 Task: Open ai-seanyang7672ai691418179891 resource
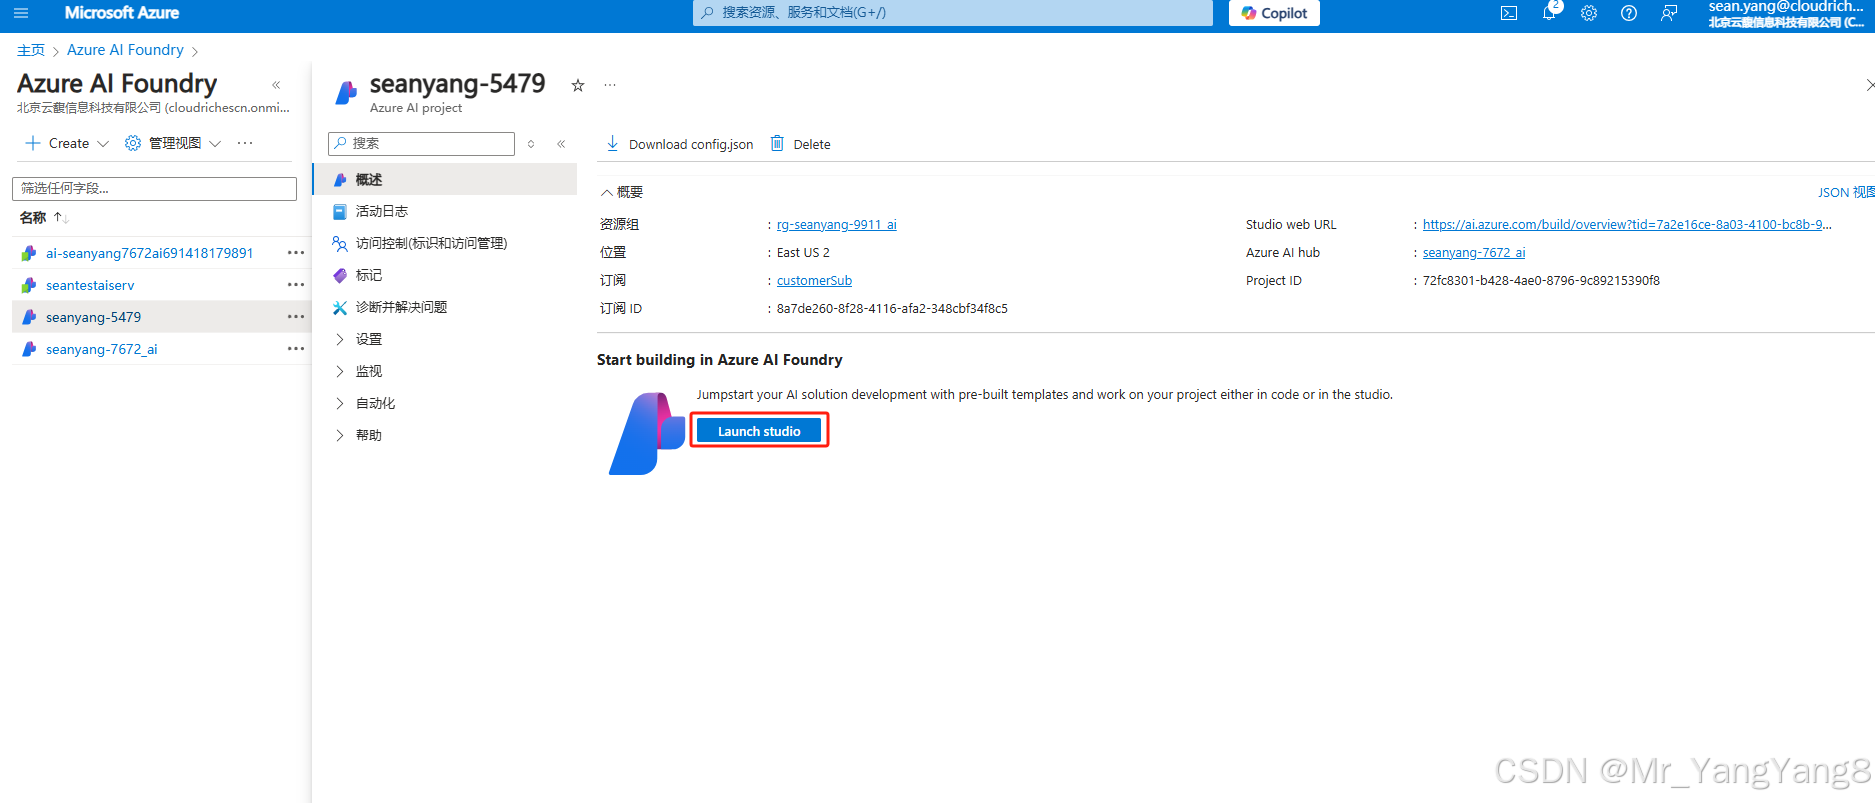click(149, 253)
